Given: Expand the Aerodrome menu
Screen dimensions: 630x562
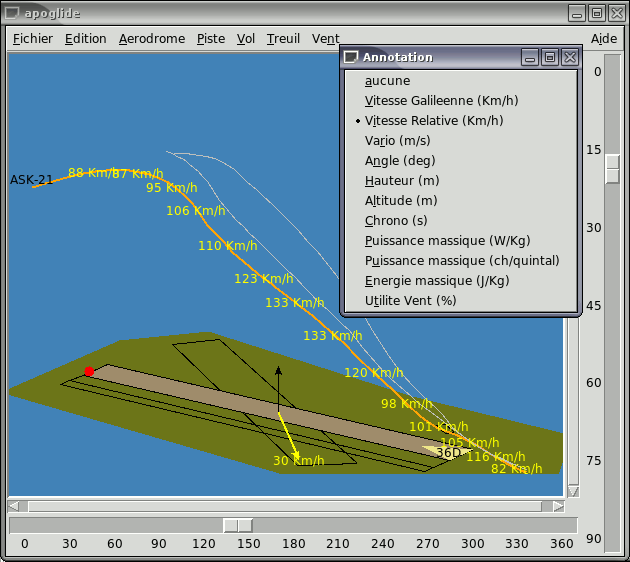Looking at the screenshot, I should pyautogui.click(x=151, y=39).
